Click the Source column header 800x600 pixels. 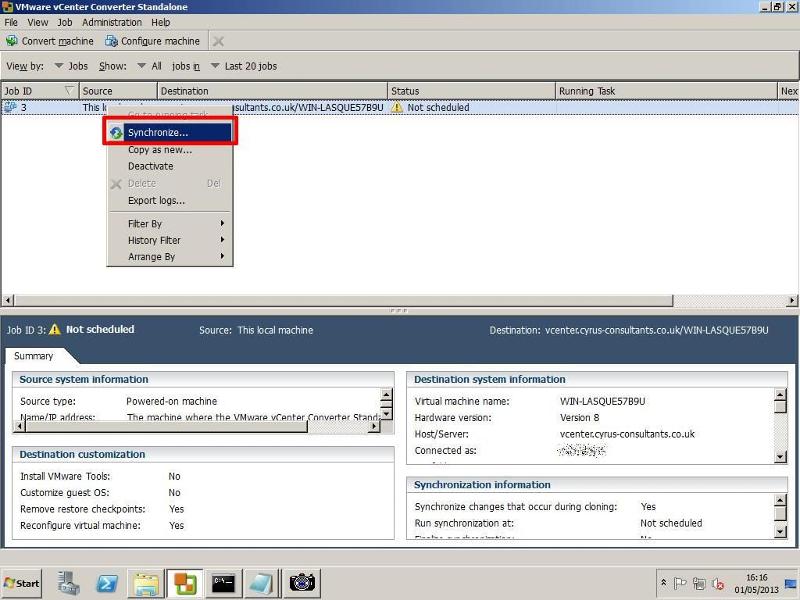pos(118,91)
